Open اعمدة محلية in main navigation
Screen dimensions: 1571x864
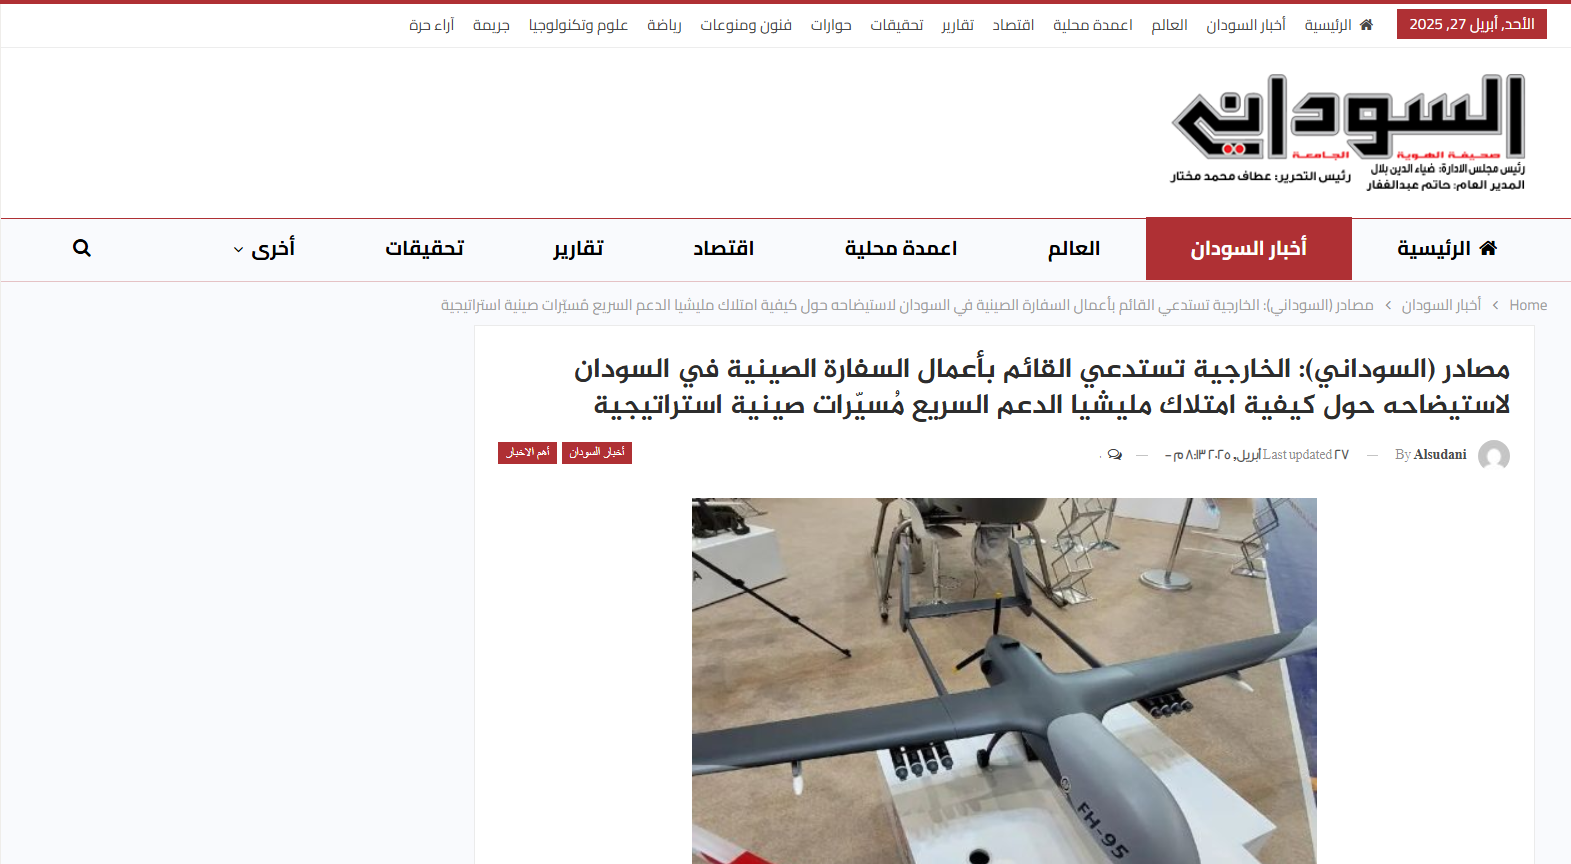point(901,248)
